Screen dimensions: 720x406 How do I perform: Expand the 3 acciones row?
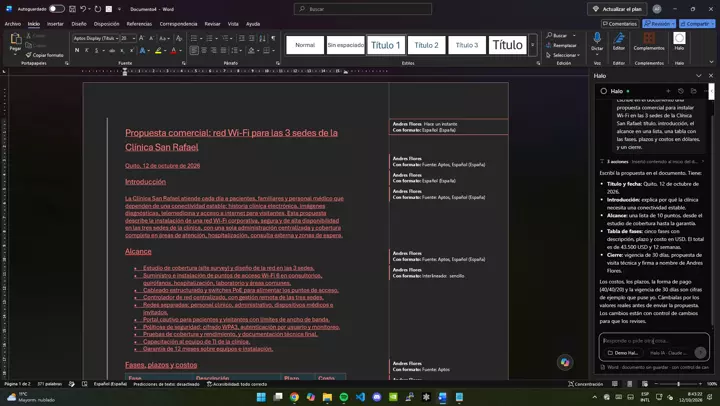point(652,162)
